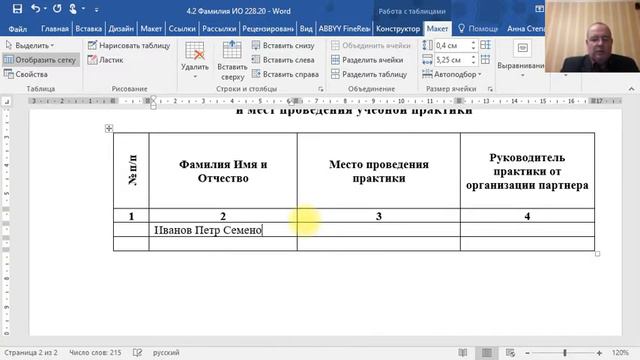This screenshot has height=360, width=640.
Task: Switch to Read Mode view
Action: click(x=463, y=353)
